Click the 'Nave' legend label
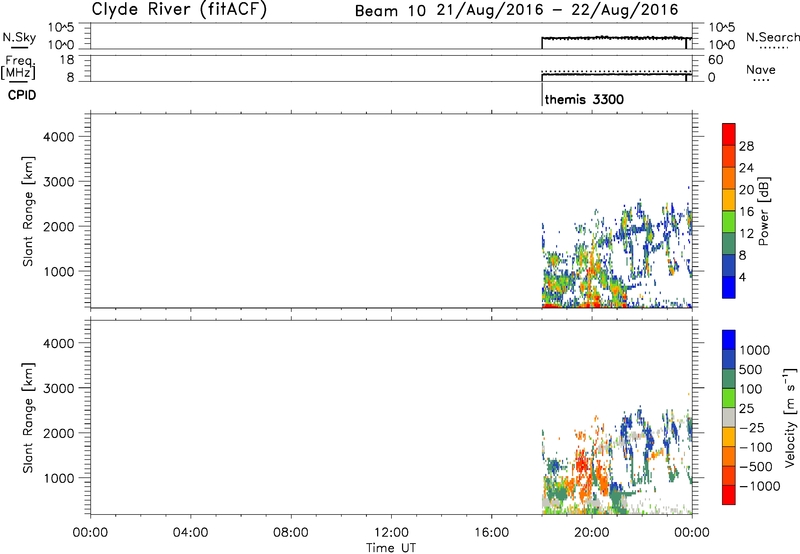 click(761, 69)
